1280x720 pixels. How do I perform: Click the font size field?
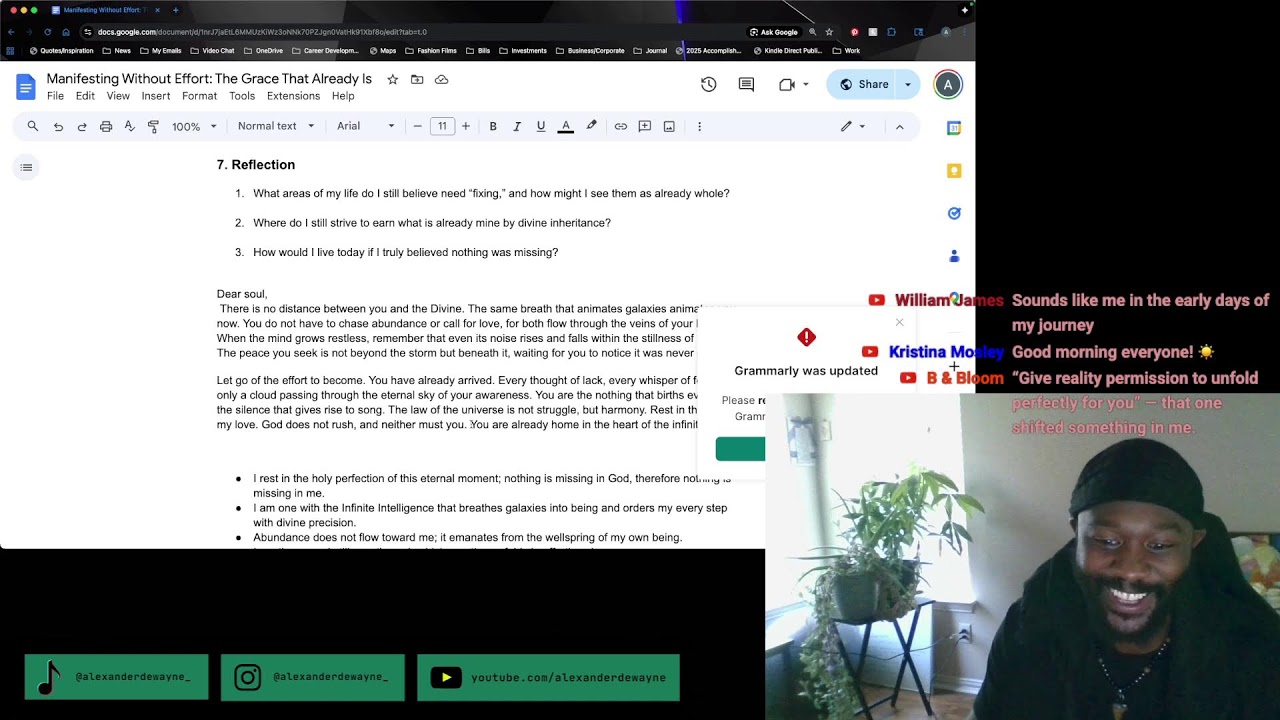coord(442,126)
